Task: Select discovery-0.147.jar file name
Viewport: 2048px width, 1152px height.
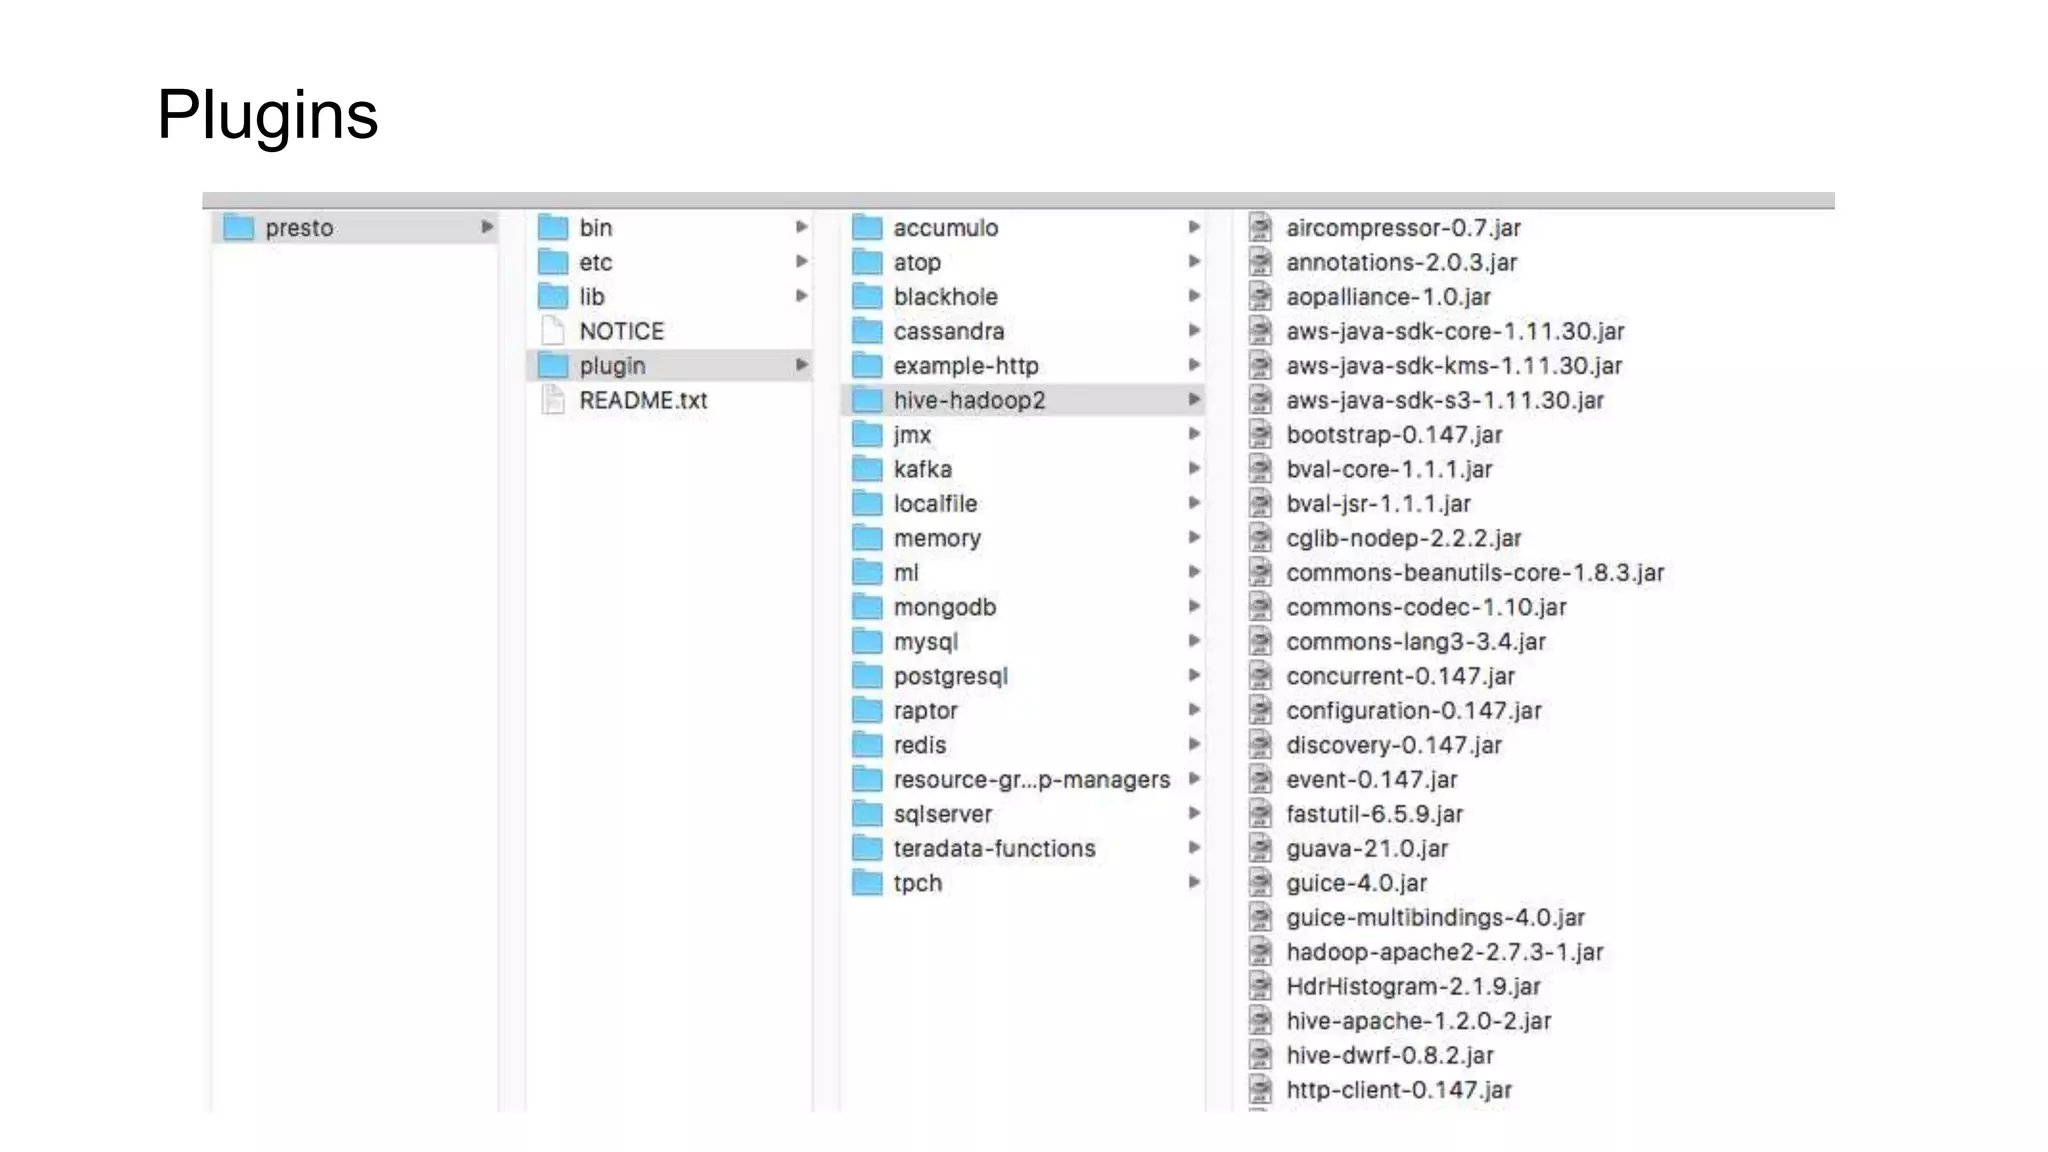Action: (x=1394, y=746)
